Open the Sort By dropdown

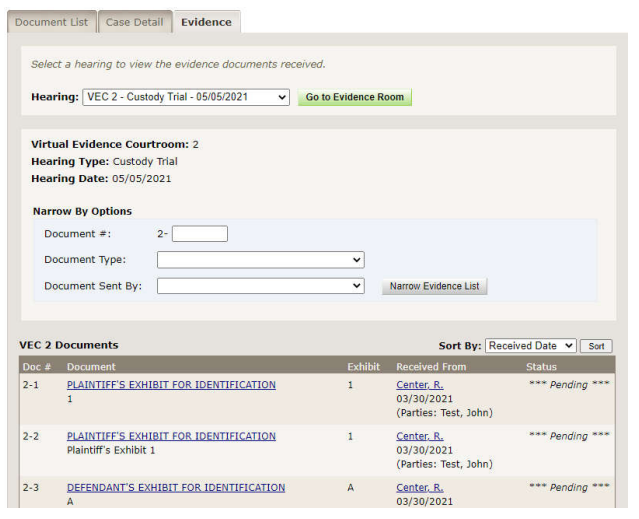(x=531, y=346)
